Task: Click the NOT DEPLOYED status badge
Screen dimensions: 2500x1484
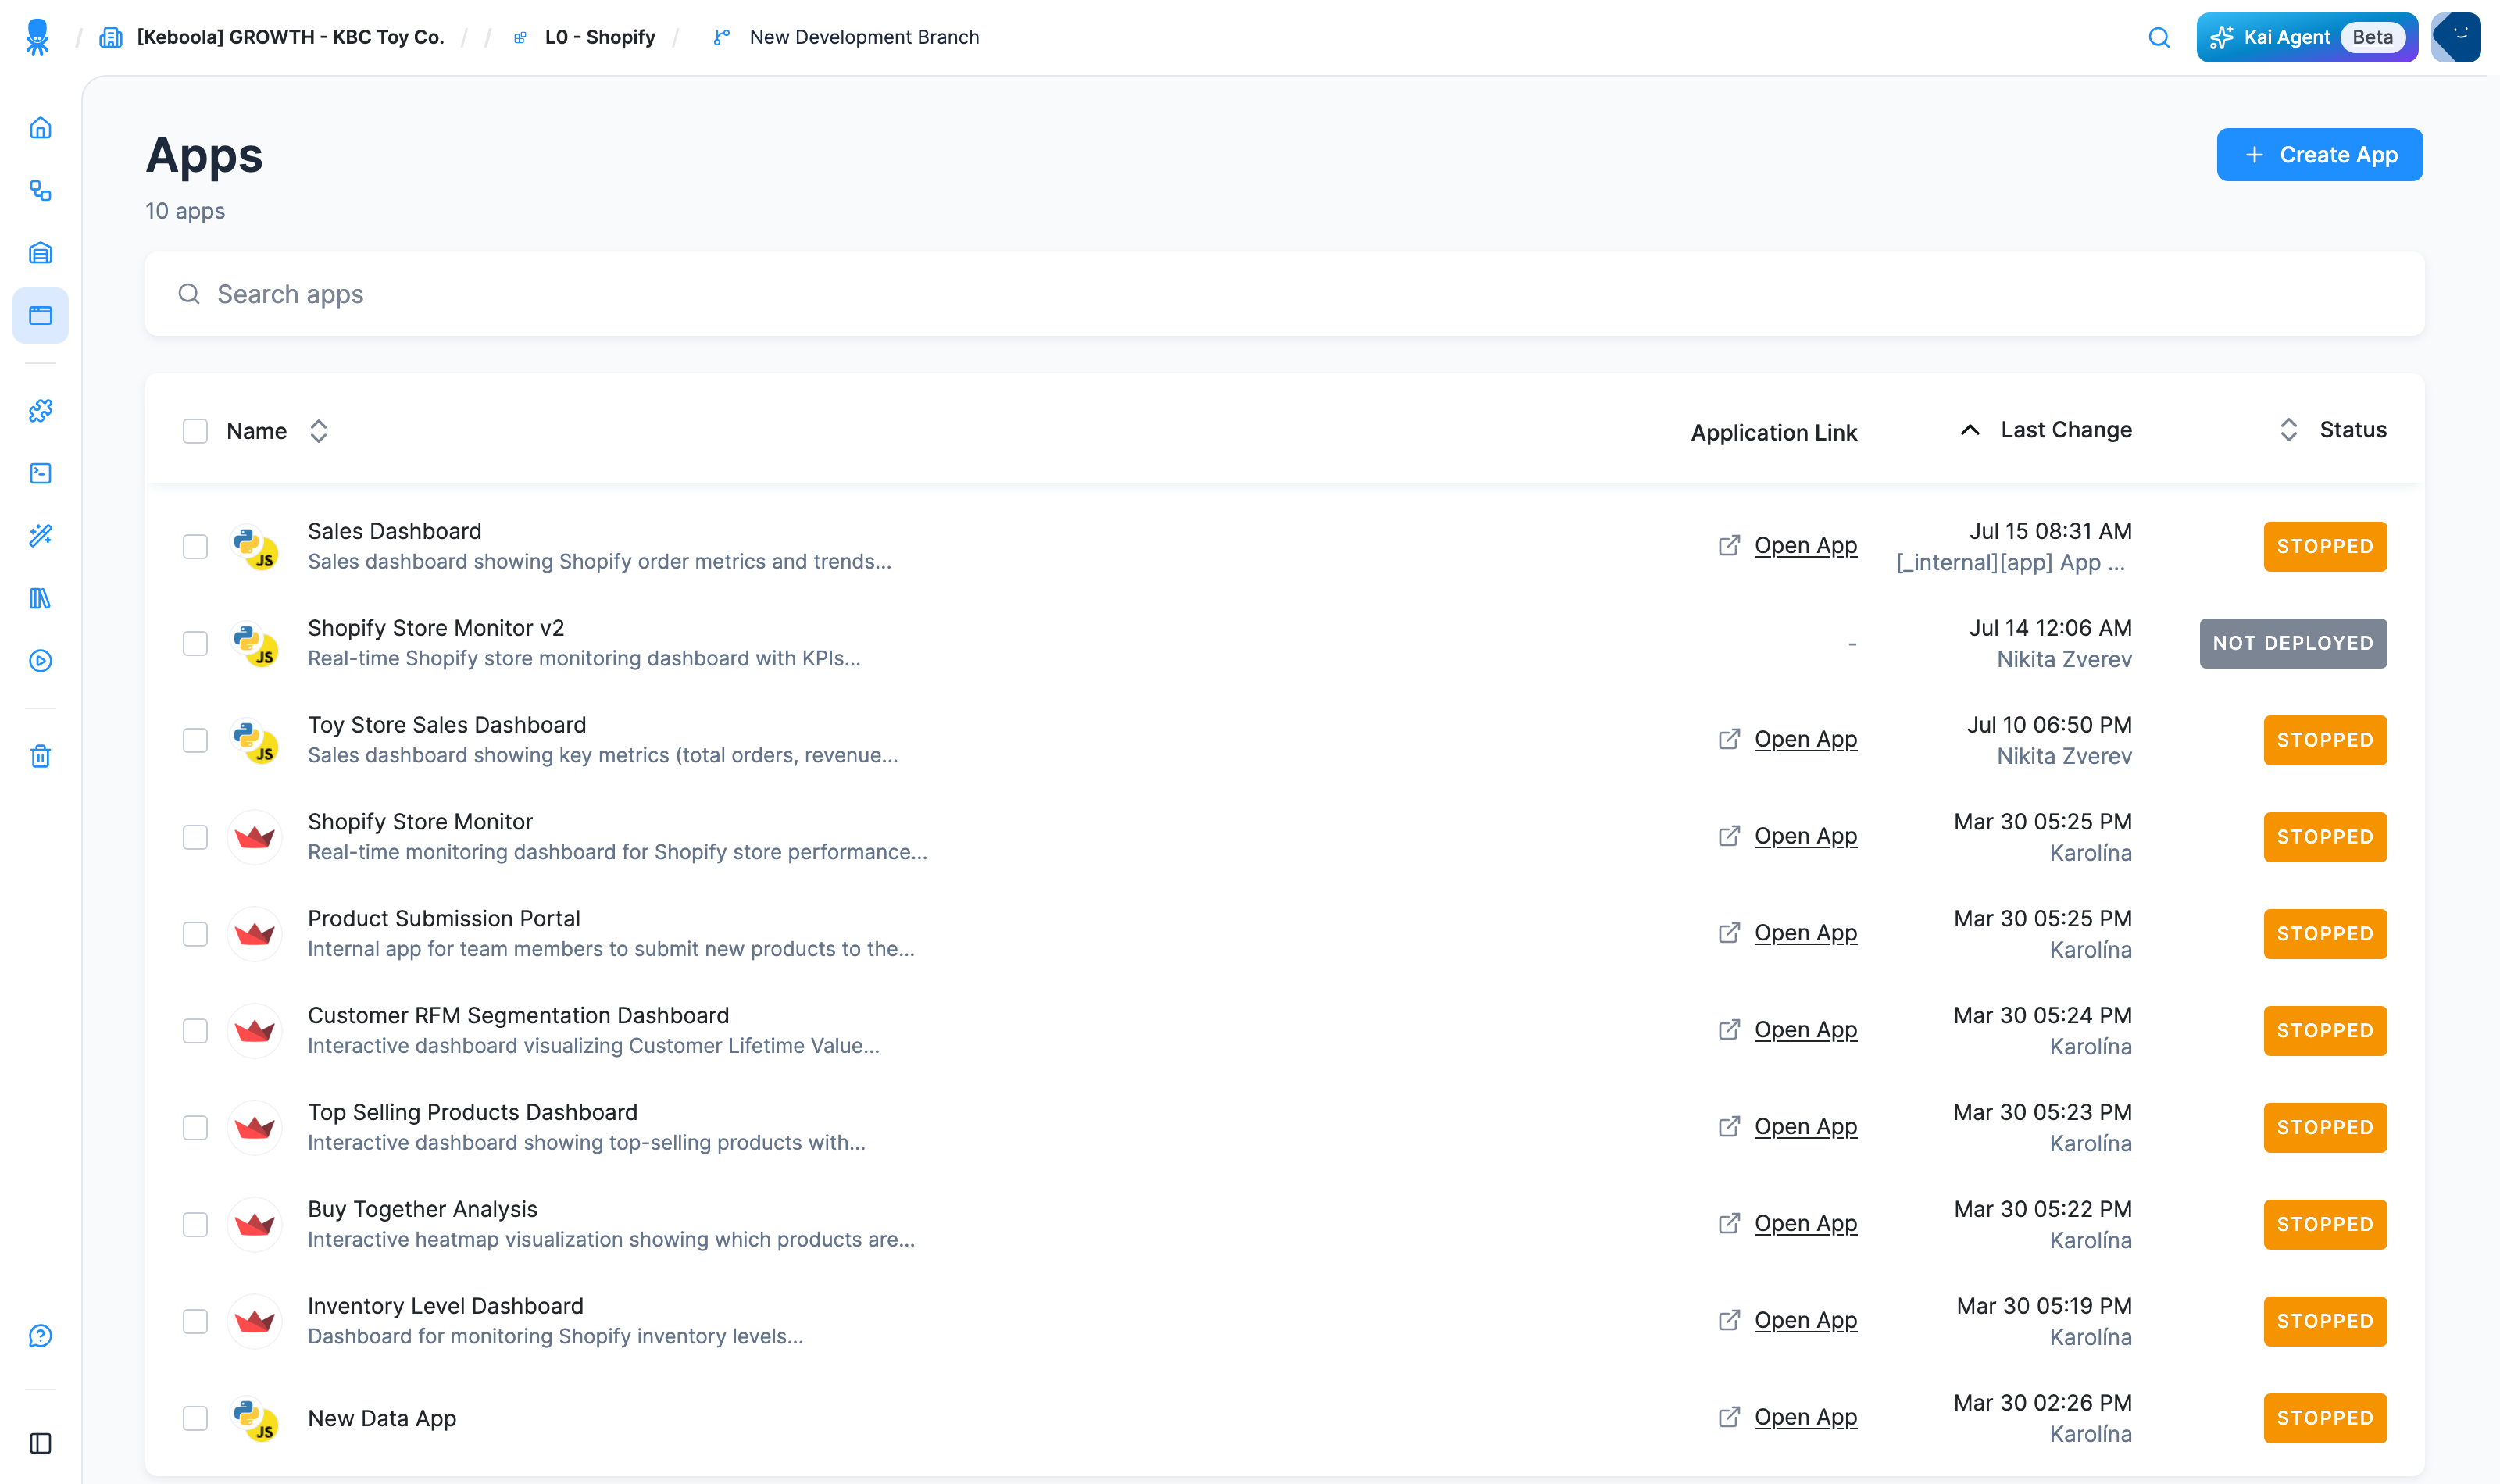Action: [x=2292, y=643]
